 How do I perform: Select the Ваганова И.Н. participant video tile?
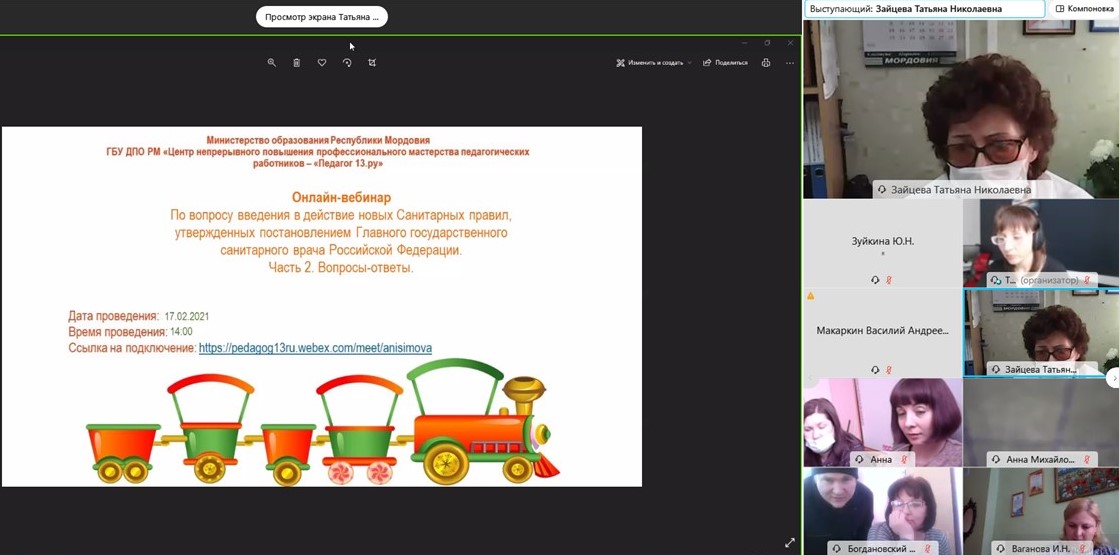1040,510
